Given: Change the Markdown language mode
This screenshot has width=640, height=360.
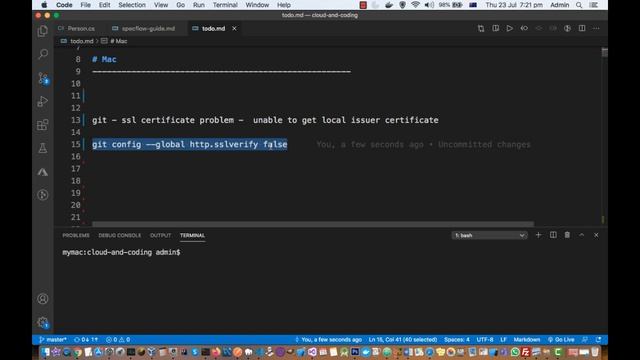Looking at the screenshot, I should point(527,340).
